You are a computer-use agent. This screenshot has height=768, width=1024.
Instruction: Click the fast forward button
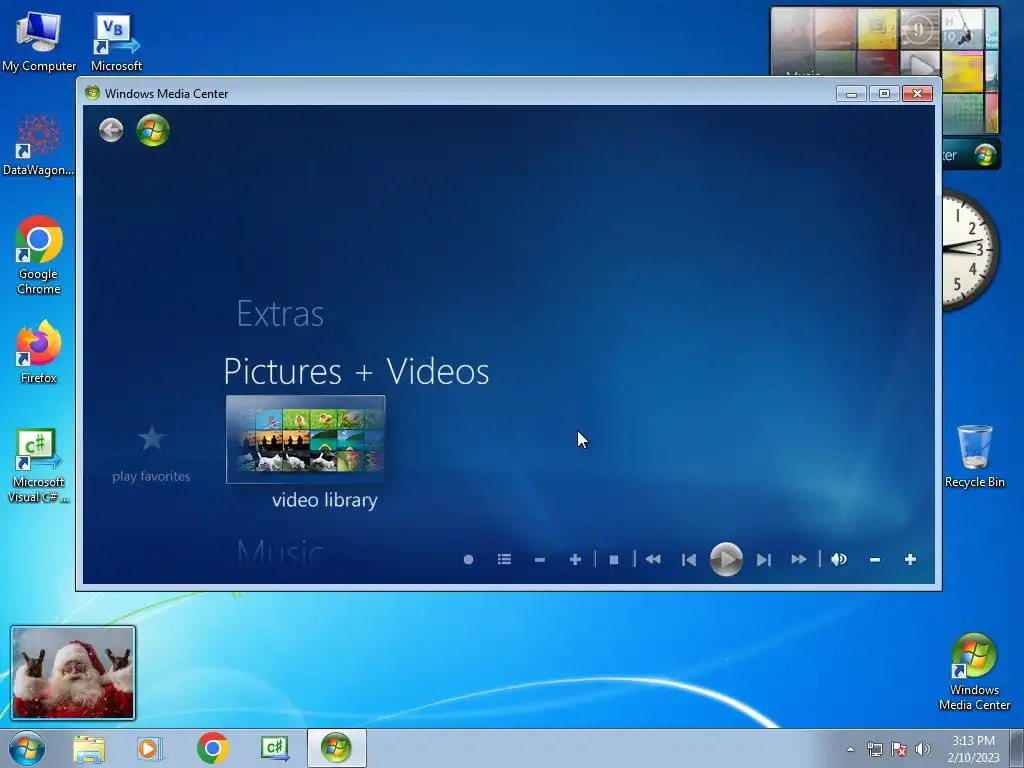coord(799,559)
